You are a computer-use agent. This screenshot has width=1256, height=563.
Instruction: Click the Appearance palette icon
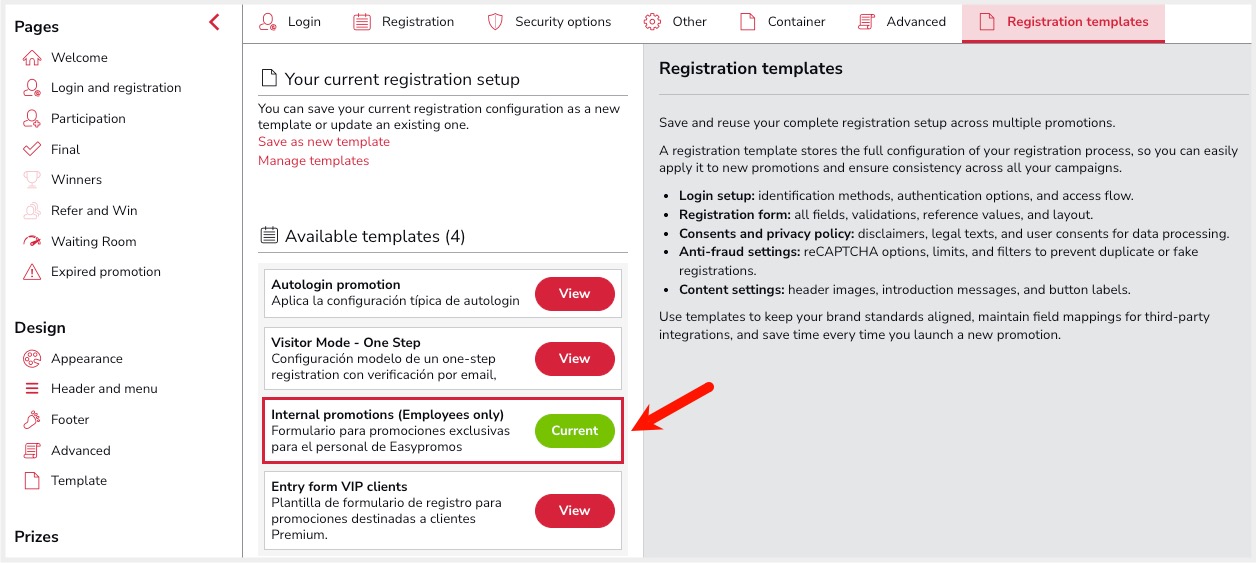click(x=32, y=359)
